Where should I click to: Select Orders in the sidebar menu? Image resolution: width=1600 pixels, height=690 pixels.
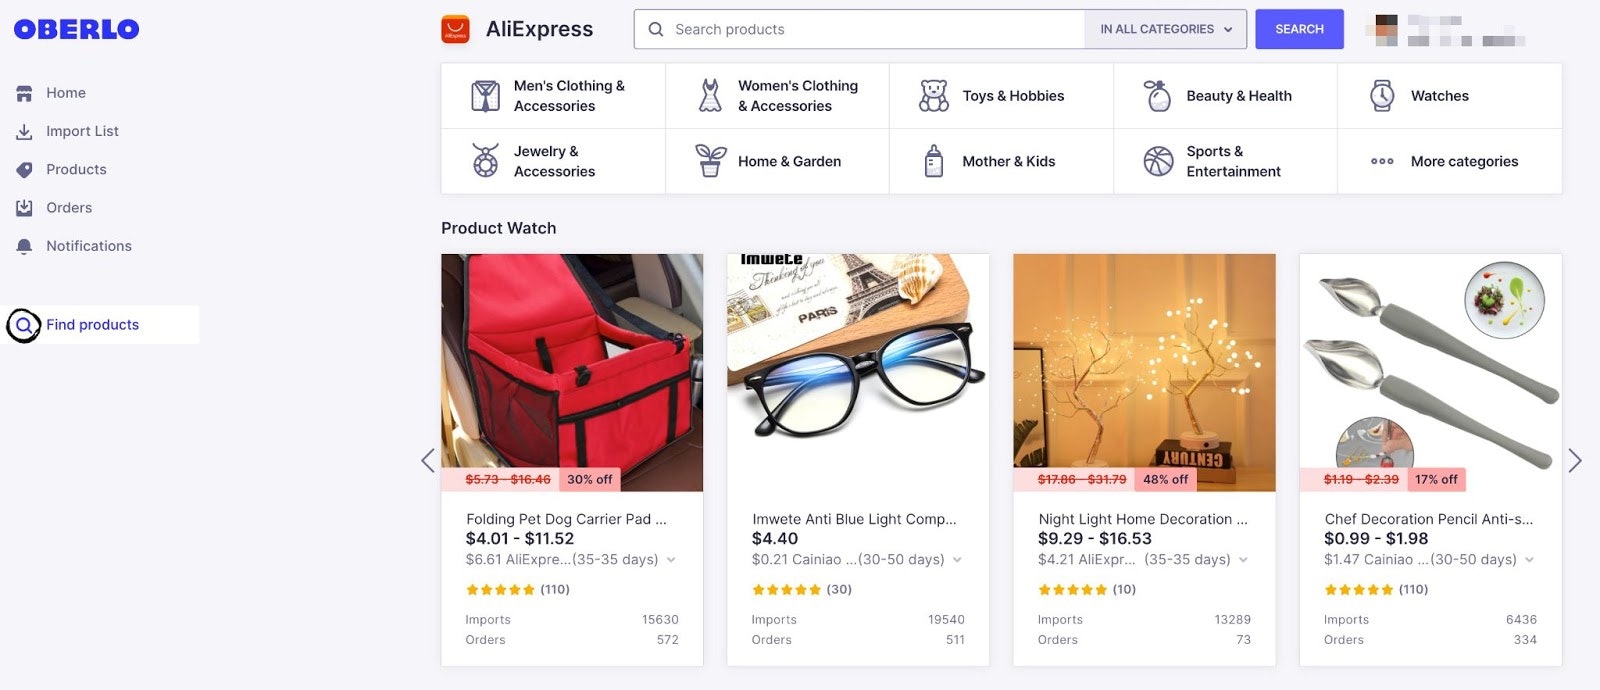pyautogui.click(x=70, y=207)
